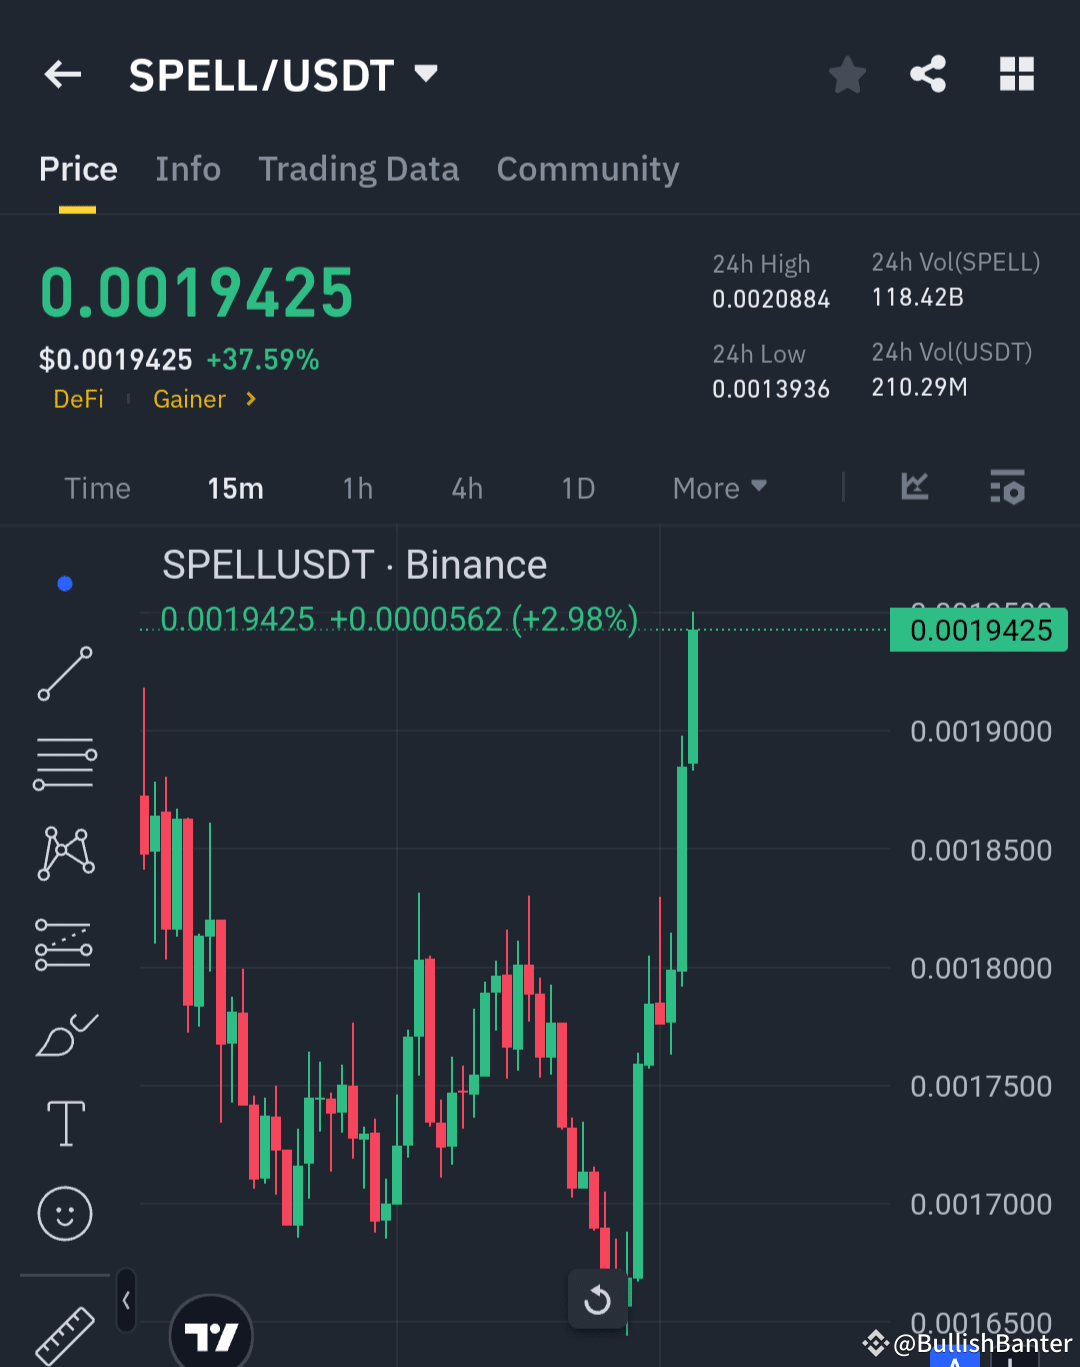The height and width of the screenshot is (1367, 1080).
Task: Open the SPELL/USDT pair selector dropdown
Action: 425,74
